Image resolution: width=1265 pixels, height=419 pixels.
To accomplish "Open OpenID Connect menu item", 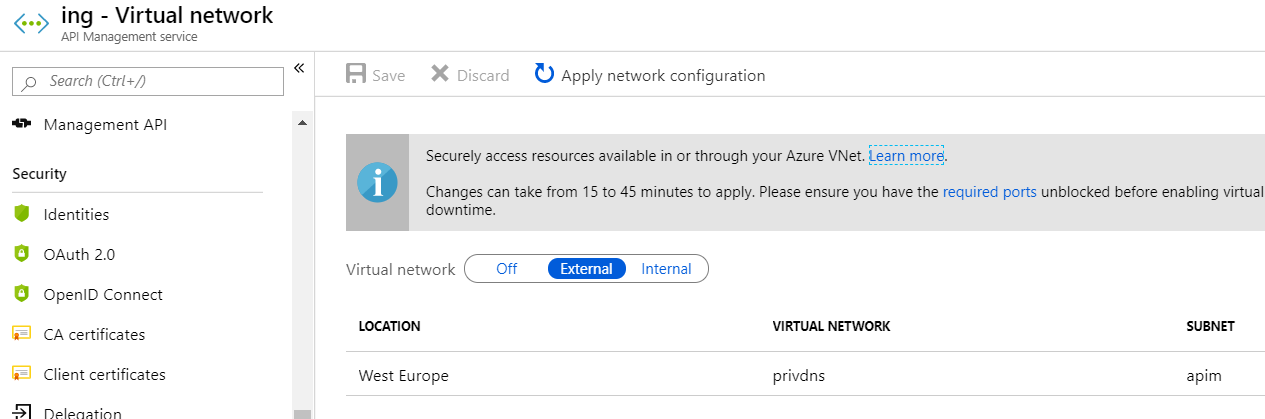I will pos(103,295).
